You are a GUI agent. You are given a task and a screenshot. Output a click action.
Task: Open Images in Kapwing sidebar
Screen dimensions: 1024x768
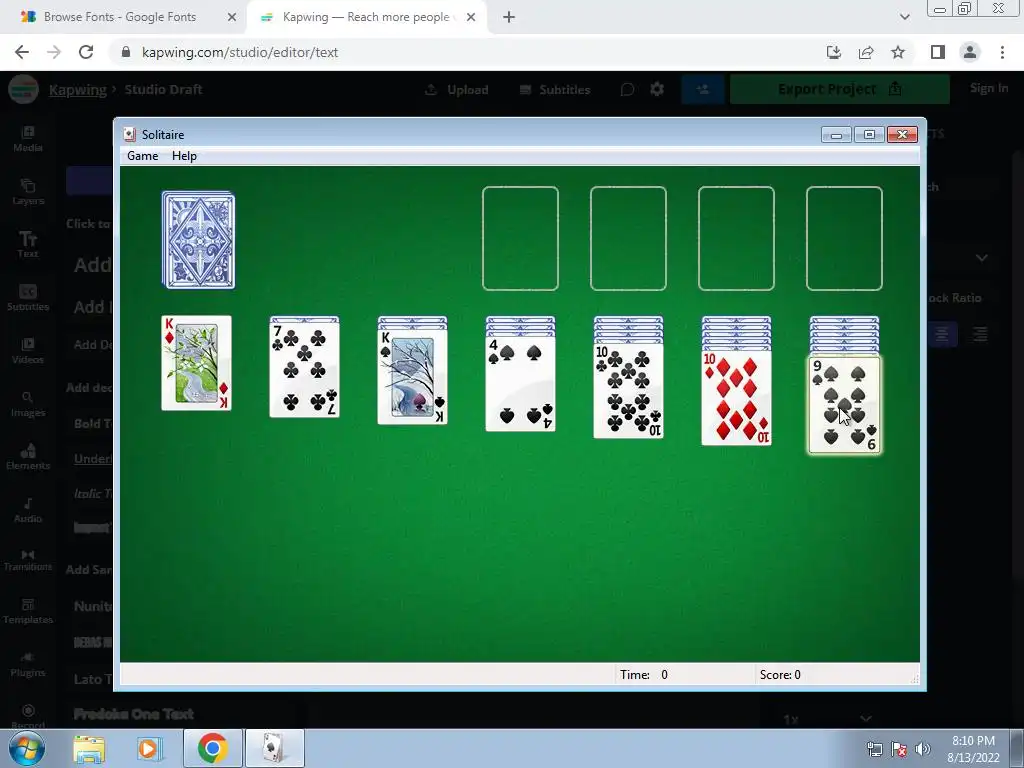coord(27,404)
